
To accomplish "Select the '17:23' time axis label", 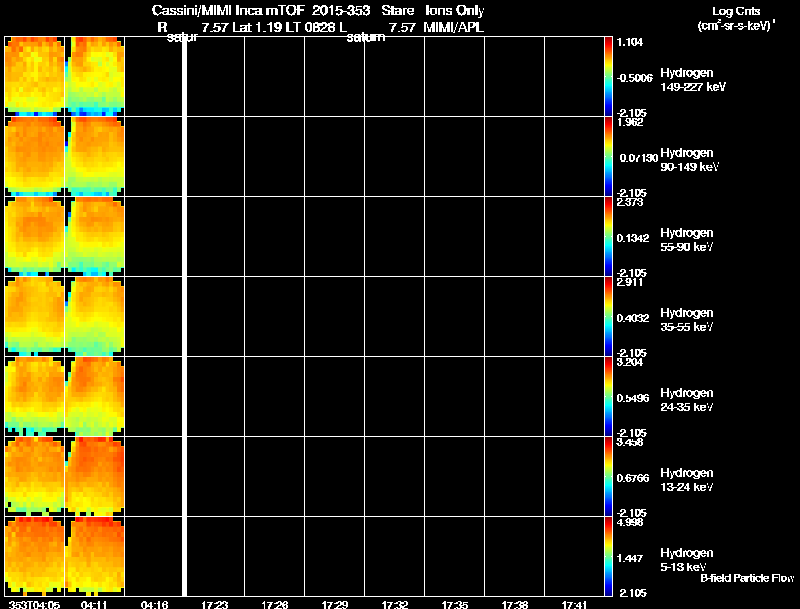I will pyautogui.click(x=214, y=604).
